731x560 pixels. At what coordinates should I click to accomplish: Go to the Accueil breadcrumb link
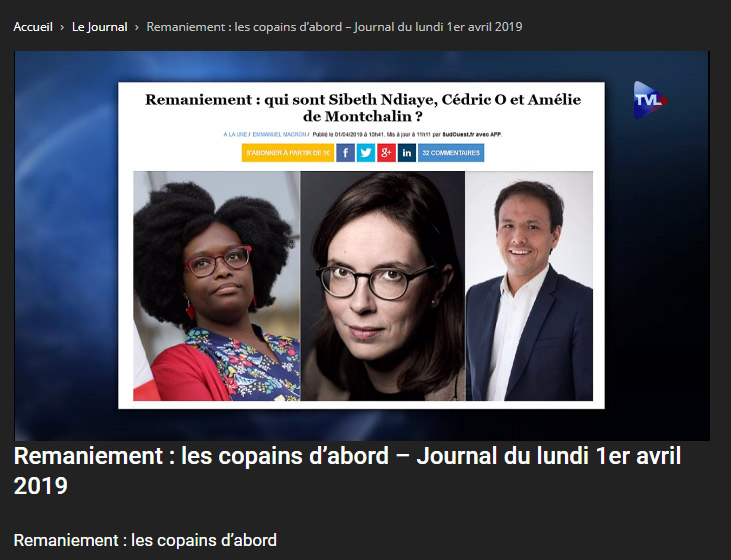[33, 27]
